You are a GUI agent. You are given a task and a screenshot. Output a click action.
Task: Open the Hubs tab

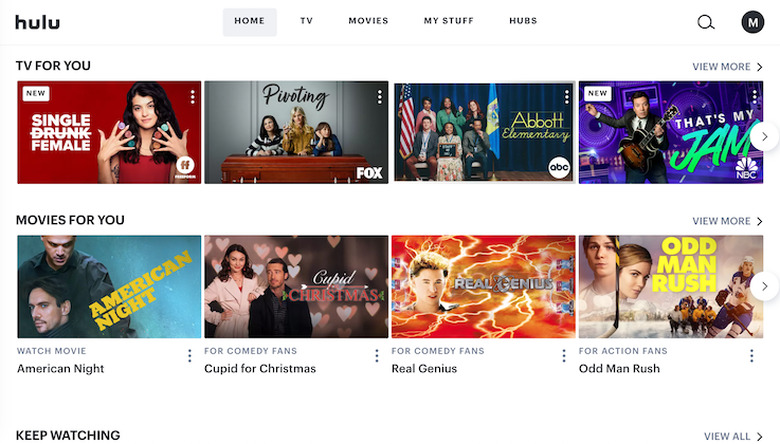[x=523, y=21]
